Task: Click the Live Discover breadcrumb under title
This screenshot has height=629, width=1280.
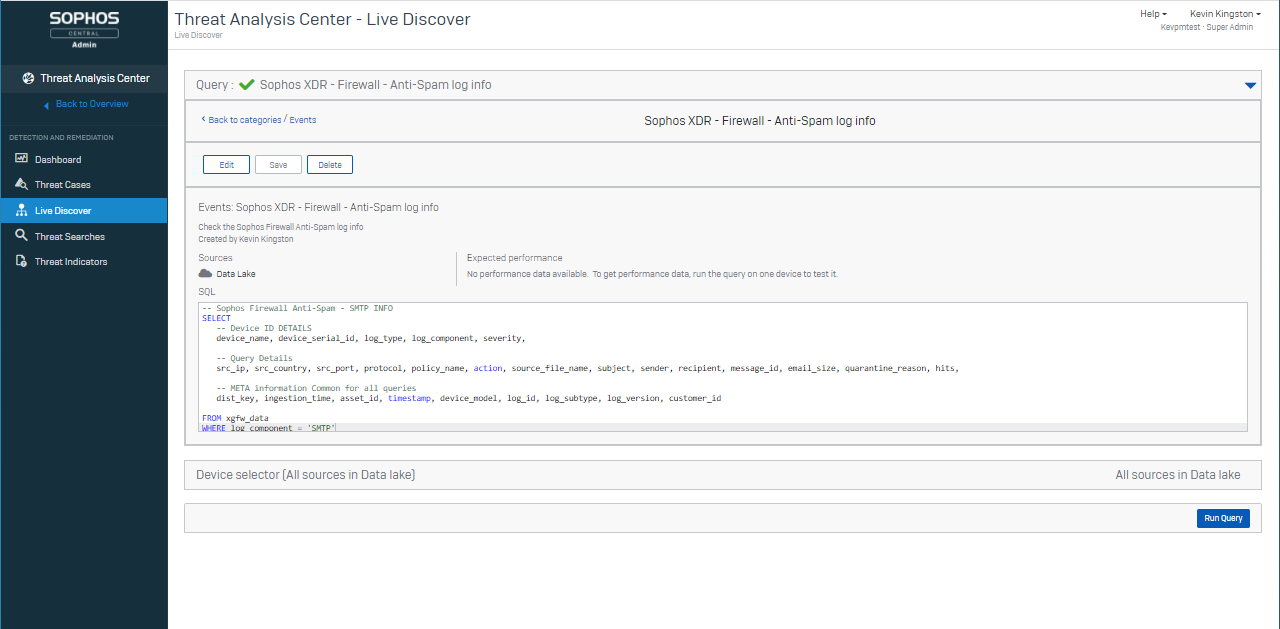Action: (198, 35)
